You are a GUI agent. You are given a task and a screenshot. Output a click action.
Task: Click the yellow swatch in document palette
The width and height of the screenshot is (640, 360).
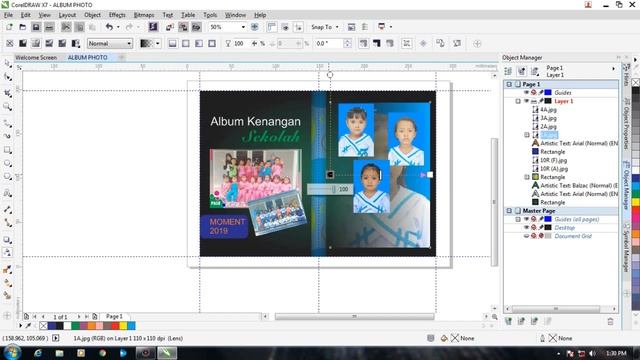(123, 326)
